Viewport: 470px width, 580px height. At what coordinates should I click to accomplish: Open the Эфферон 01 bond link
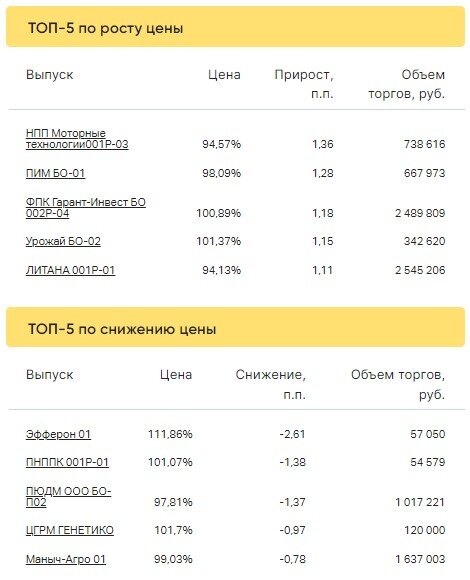[58, 434]
